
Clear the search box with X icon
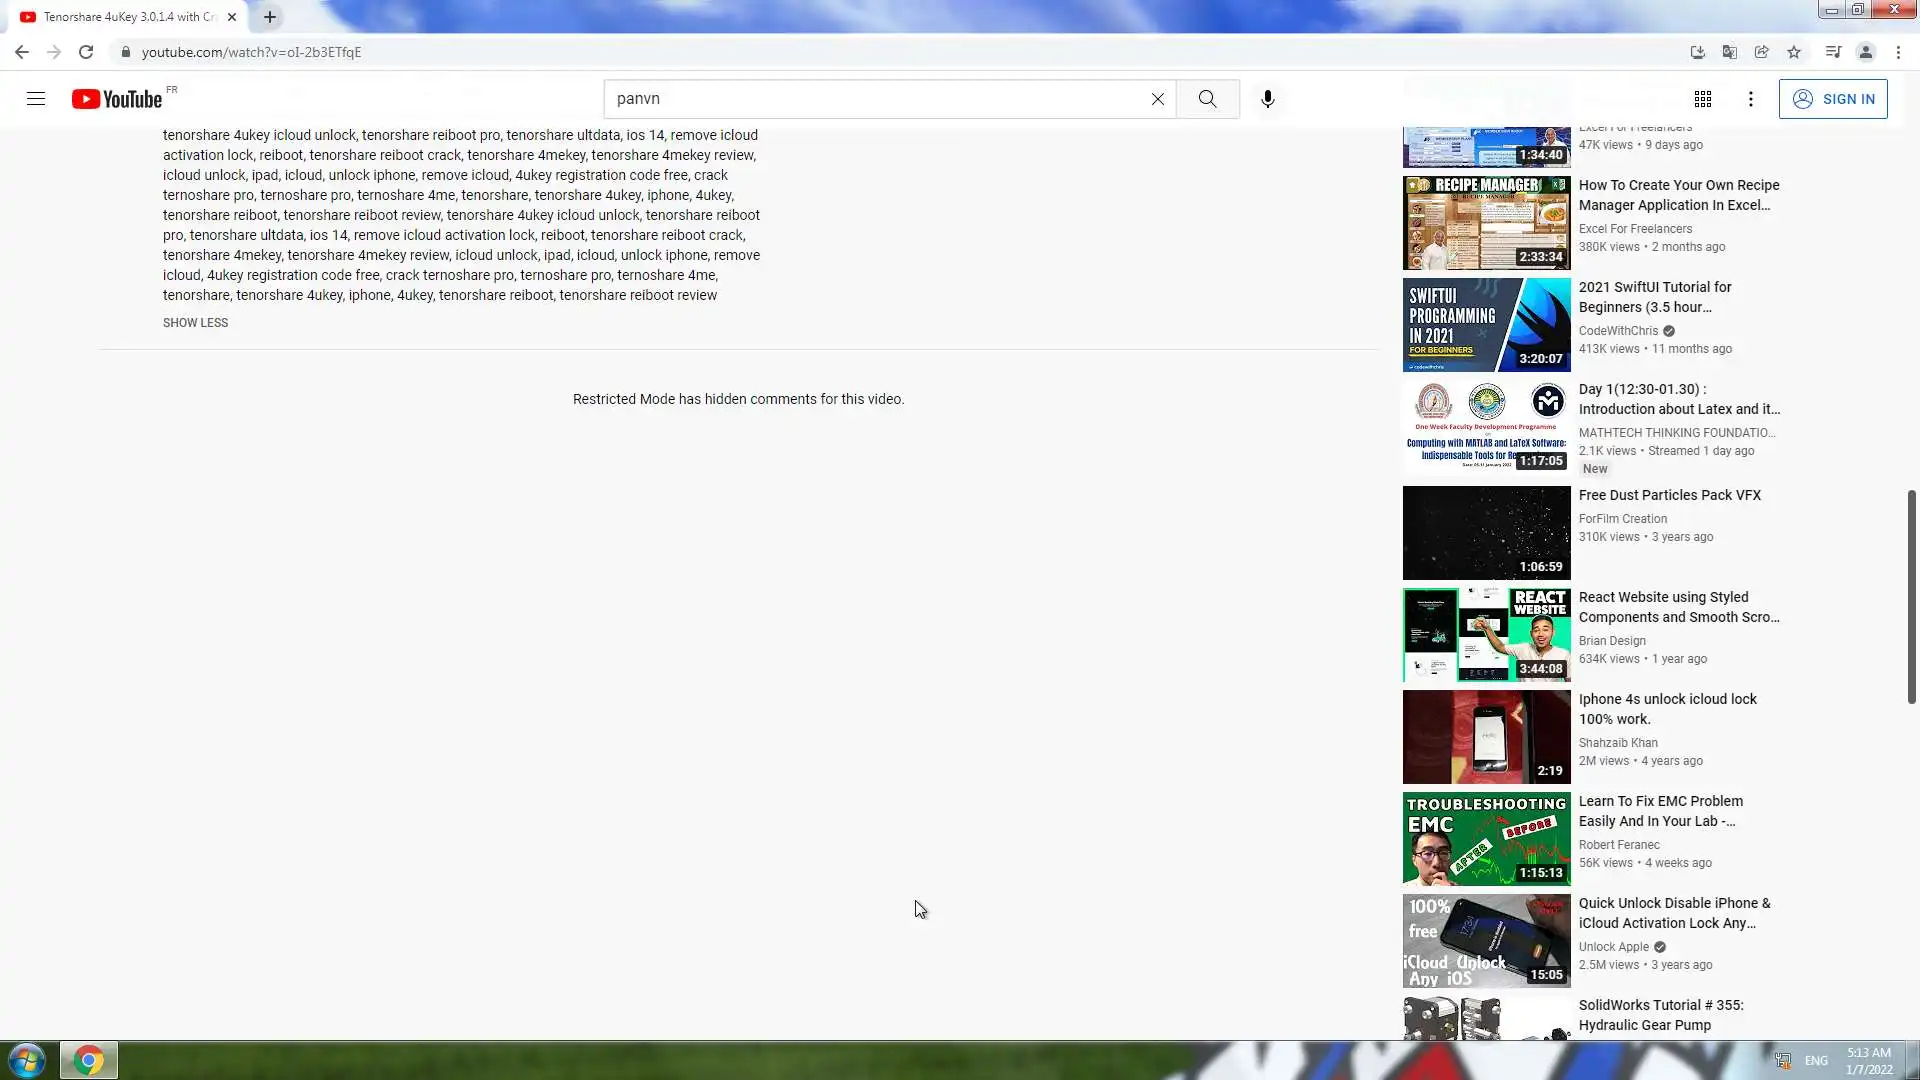point(1157,99)
